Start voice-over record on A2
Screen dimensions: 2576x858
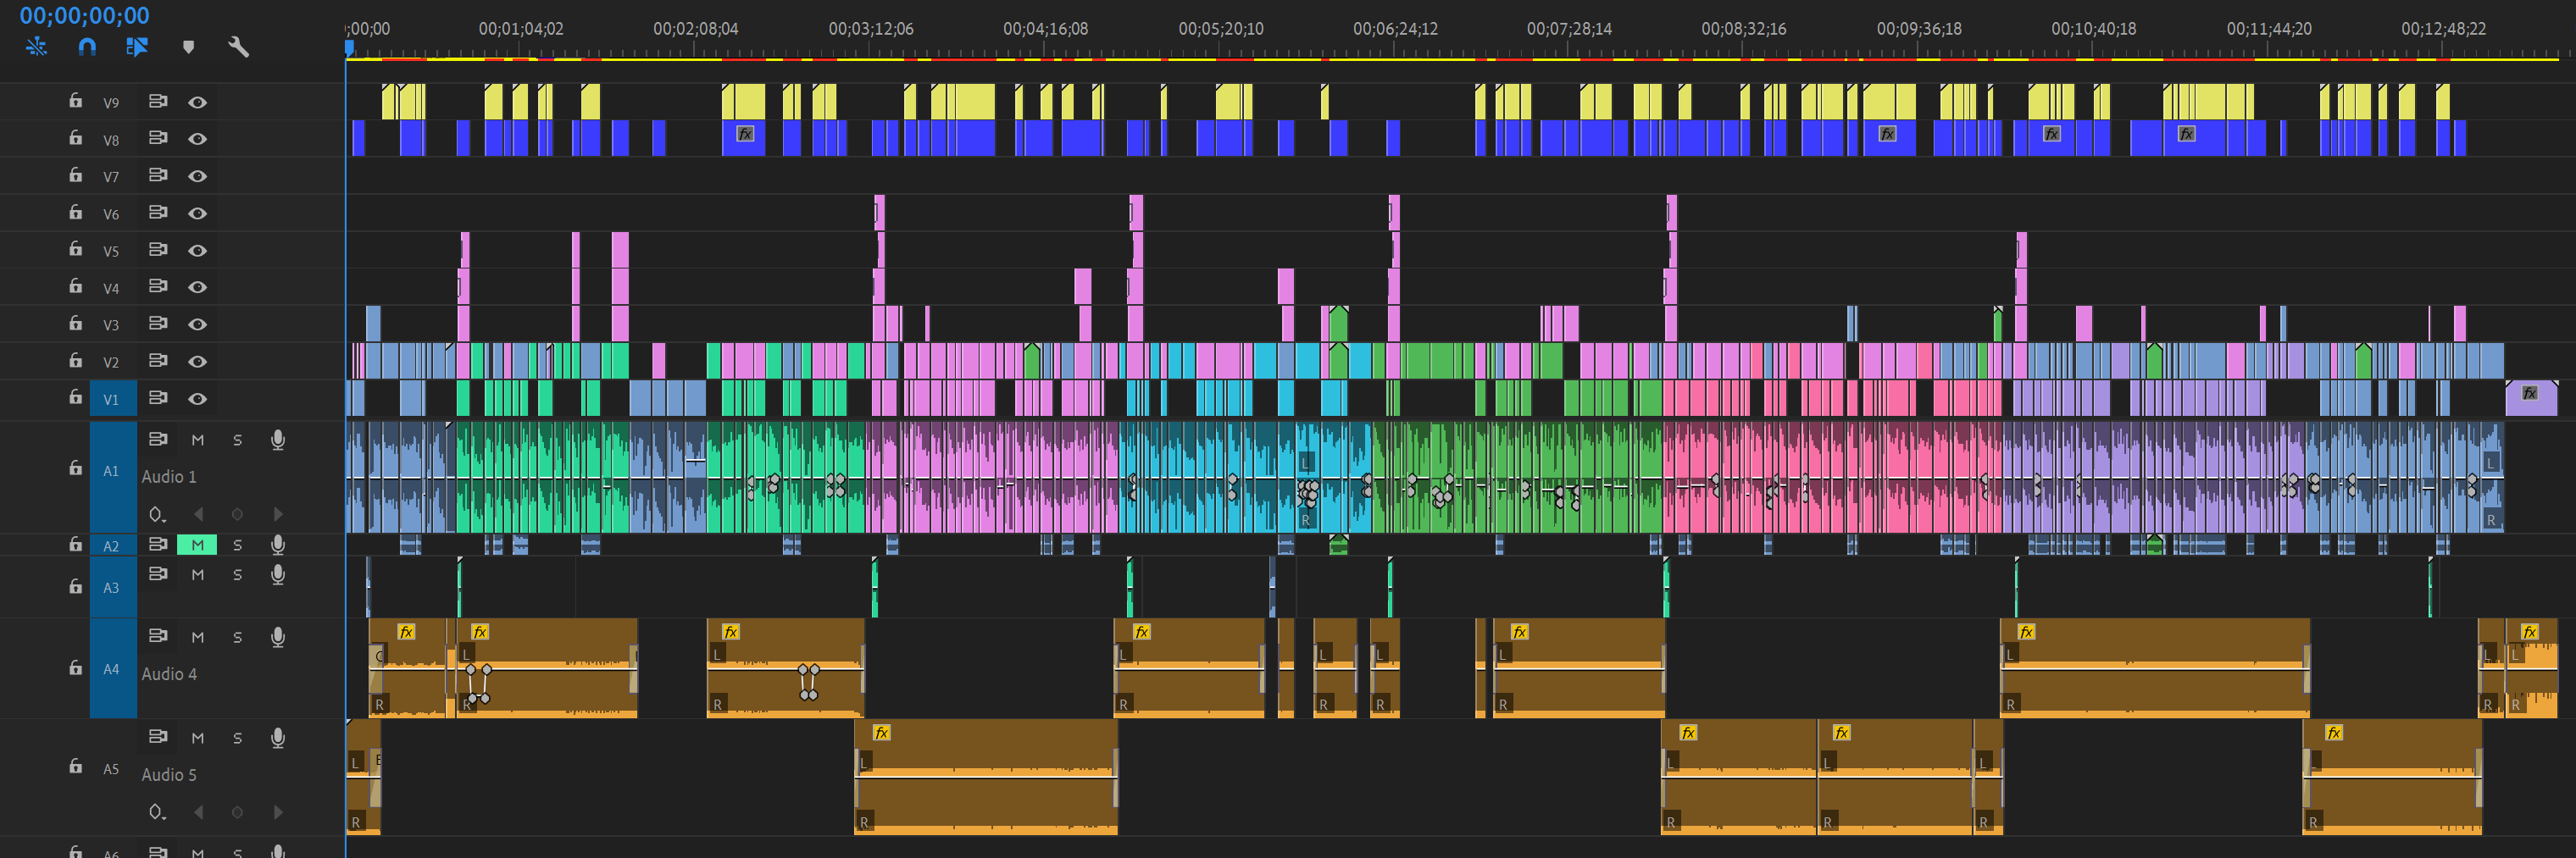click(x=278, y=544)
